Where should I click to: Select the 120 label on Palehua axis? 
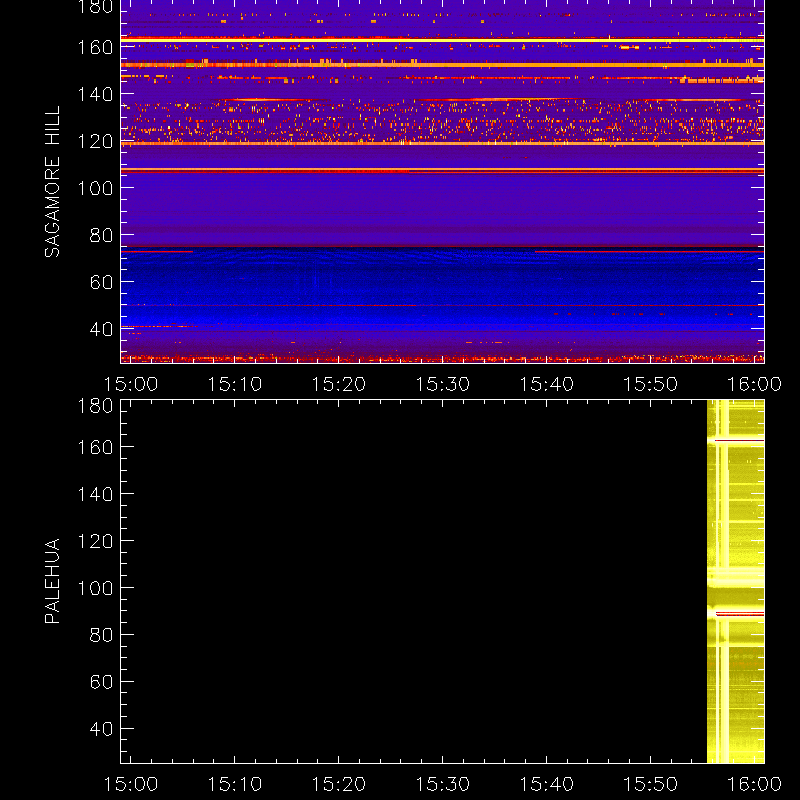click(x=95, y=541)
